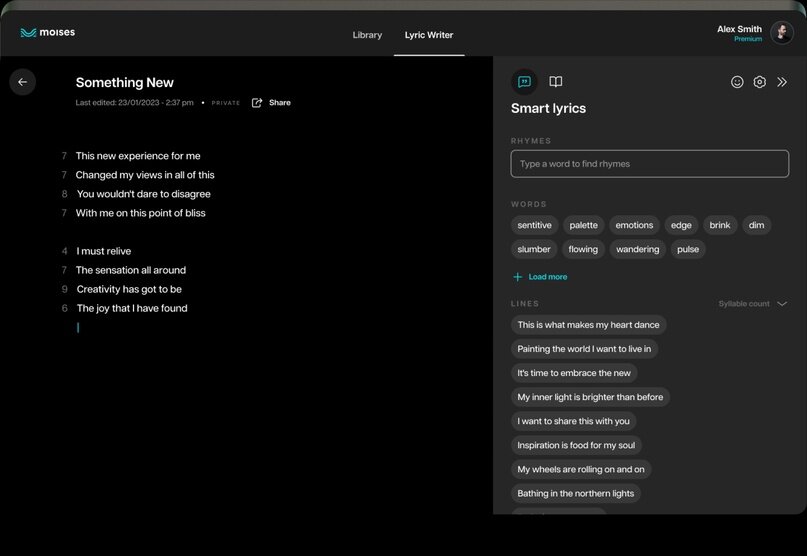
Task: Select the word chip 'dim'
Action: pos(756,225)
